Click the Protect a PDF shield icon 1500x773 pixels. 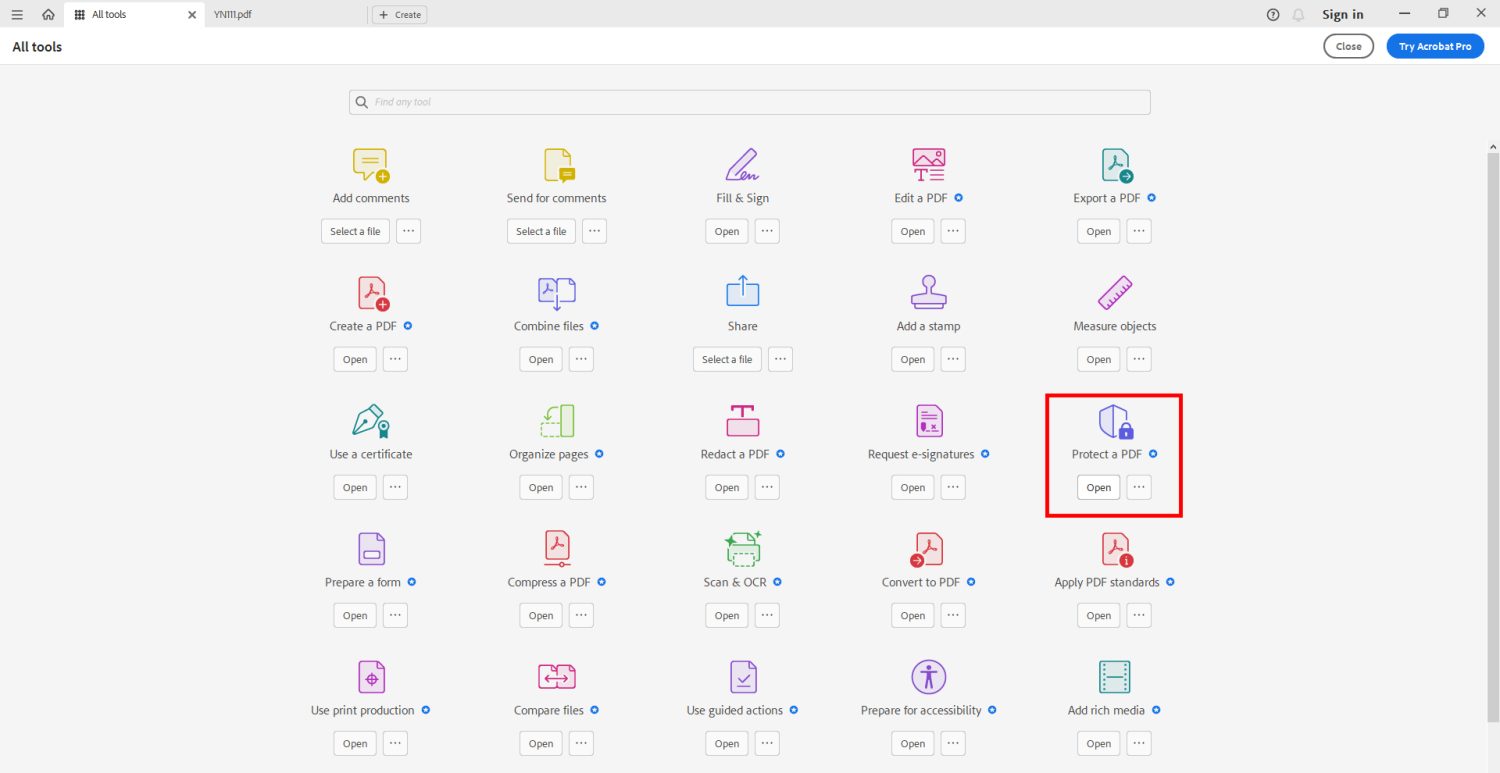[x=1115, y=421]
